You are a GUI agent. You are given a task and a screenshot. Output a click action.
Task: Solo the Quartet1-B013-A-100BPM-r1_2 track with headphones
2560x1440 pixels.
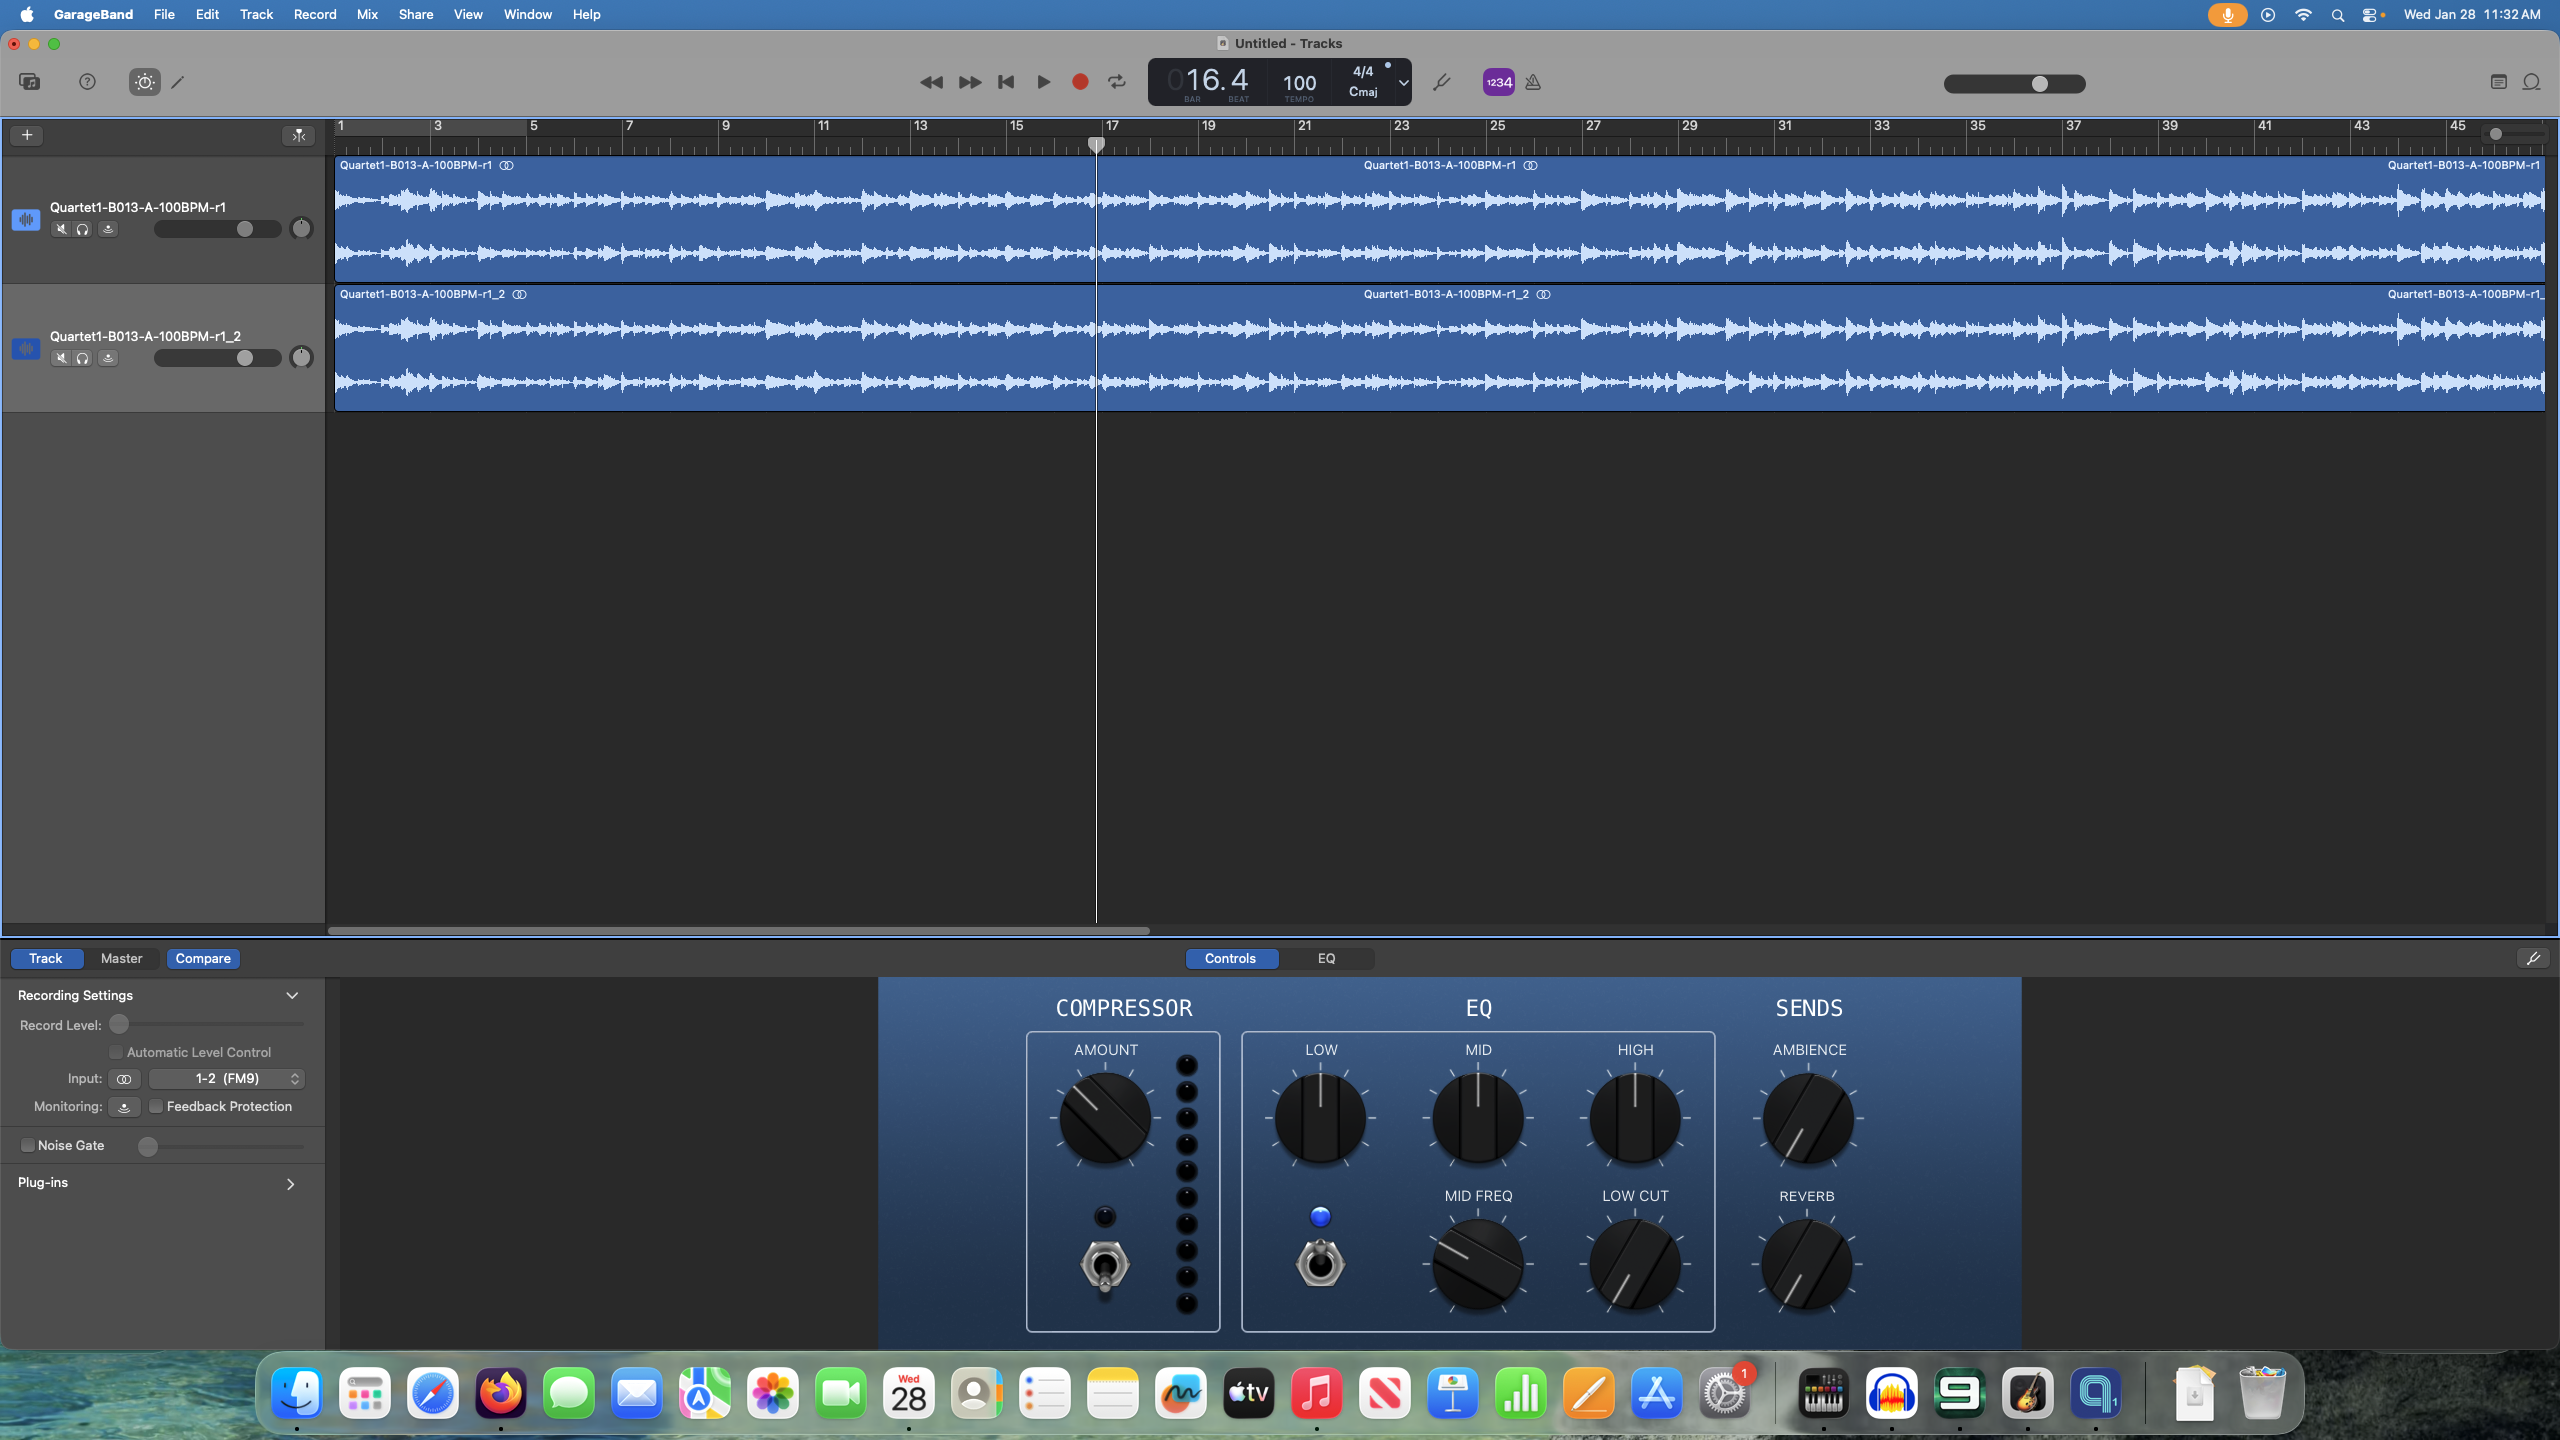[x=83, y=358]
